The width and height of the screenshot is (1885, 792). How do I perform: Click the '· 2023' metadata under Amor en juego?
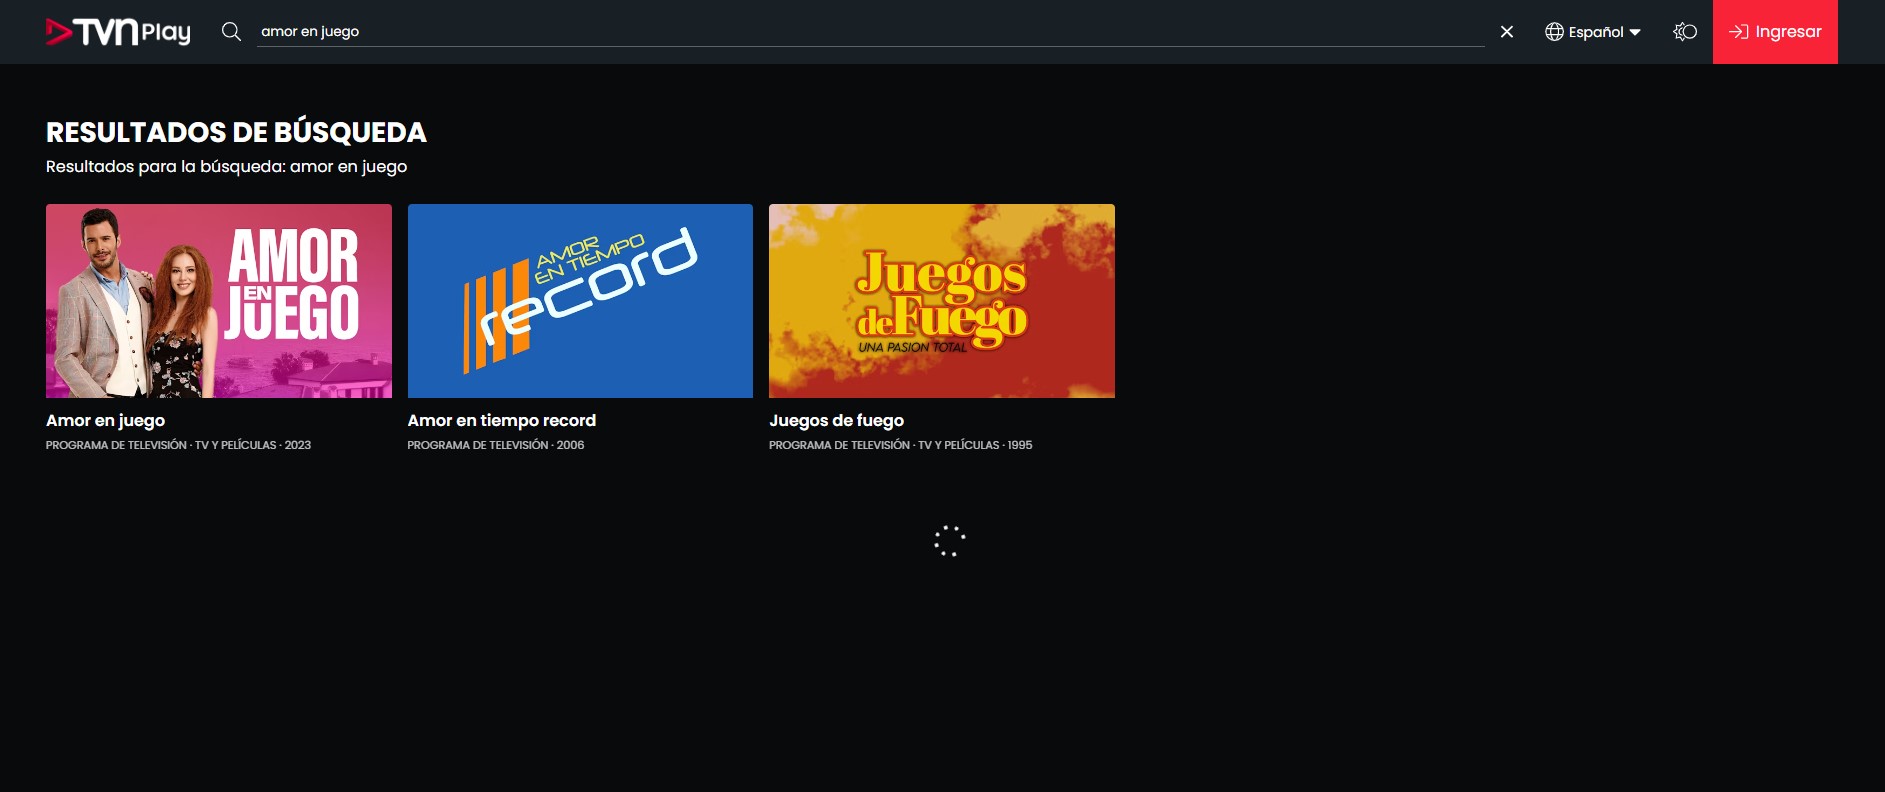(295, 445)
